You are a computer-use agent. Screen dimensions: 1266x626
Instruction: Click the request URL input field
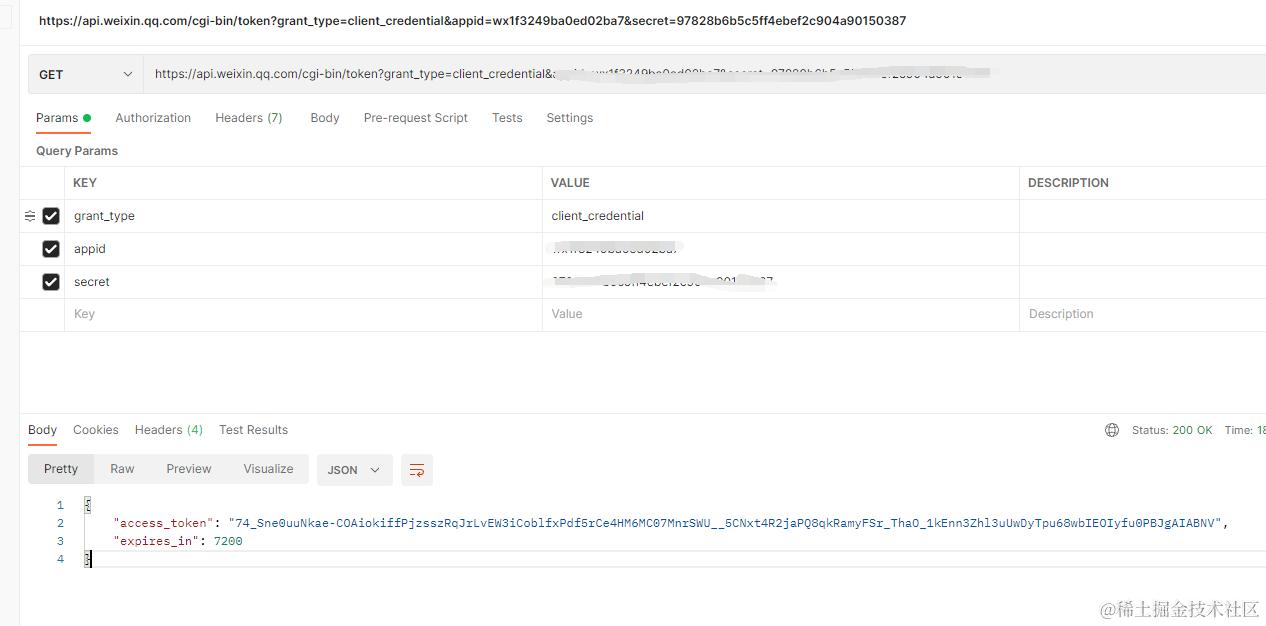(x=704, y=75)
